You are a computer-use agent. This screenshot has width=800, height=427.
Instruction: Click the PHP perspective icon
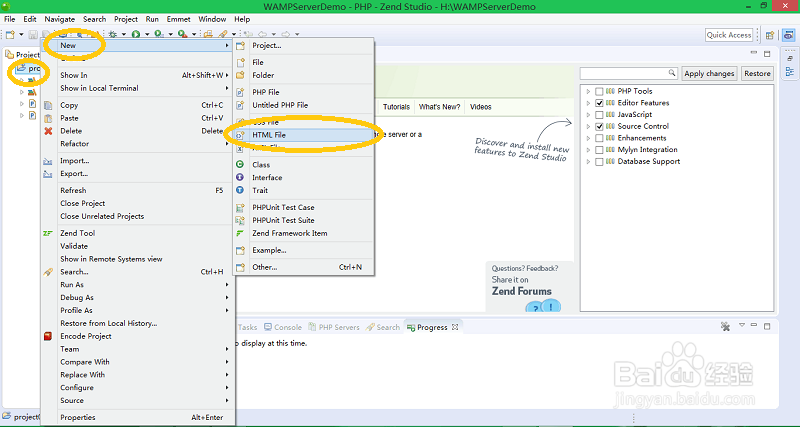pos(788,35)
